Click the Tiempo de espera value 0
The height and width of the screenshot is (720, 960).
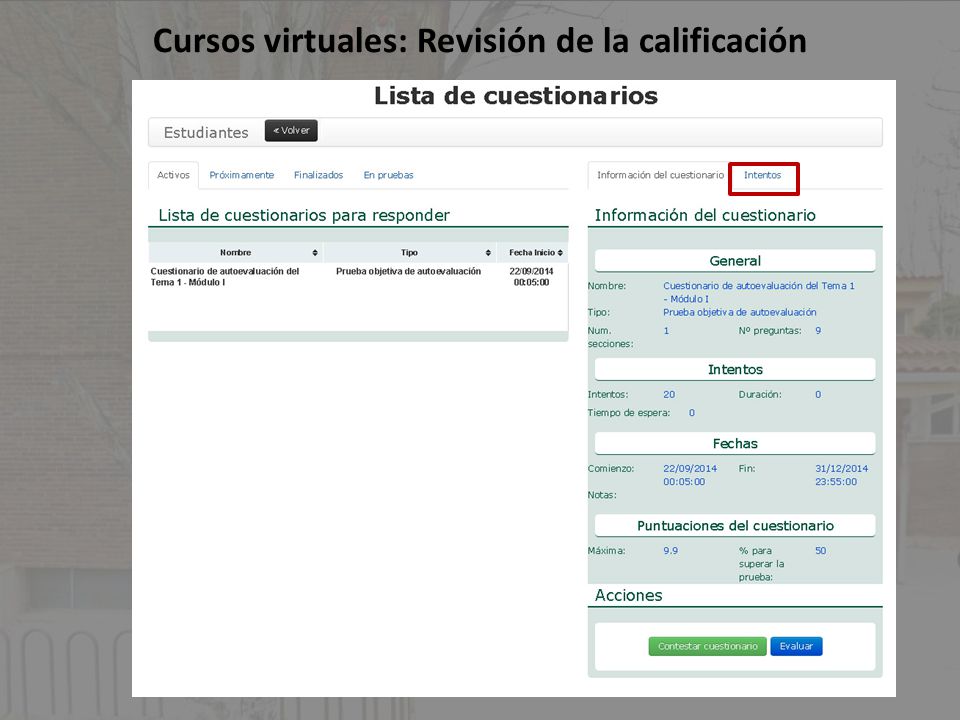tap(692, 413)
